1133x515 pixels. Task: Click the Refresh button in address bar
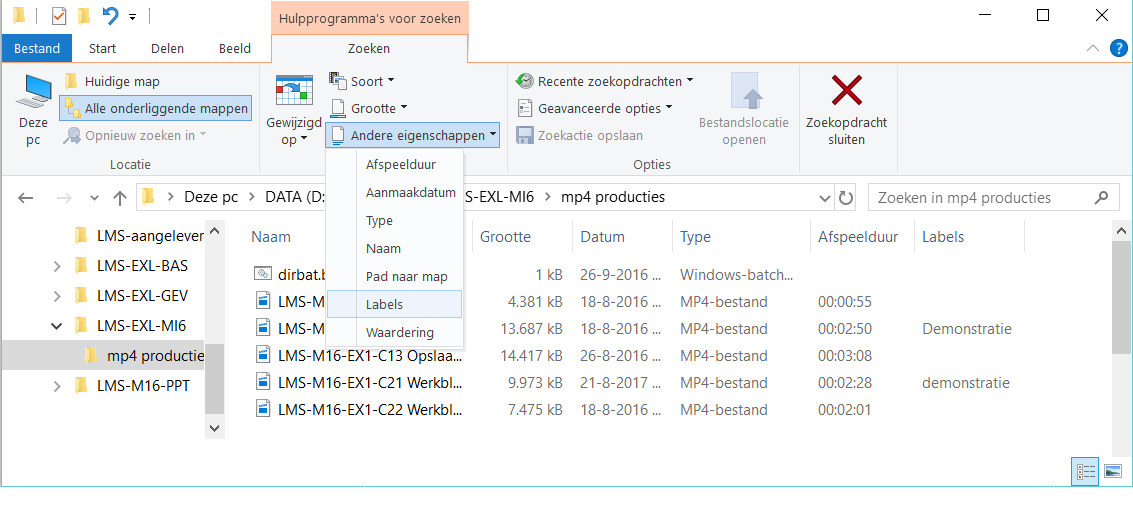(845, 198)
